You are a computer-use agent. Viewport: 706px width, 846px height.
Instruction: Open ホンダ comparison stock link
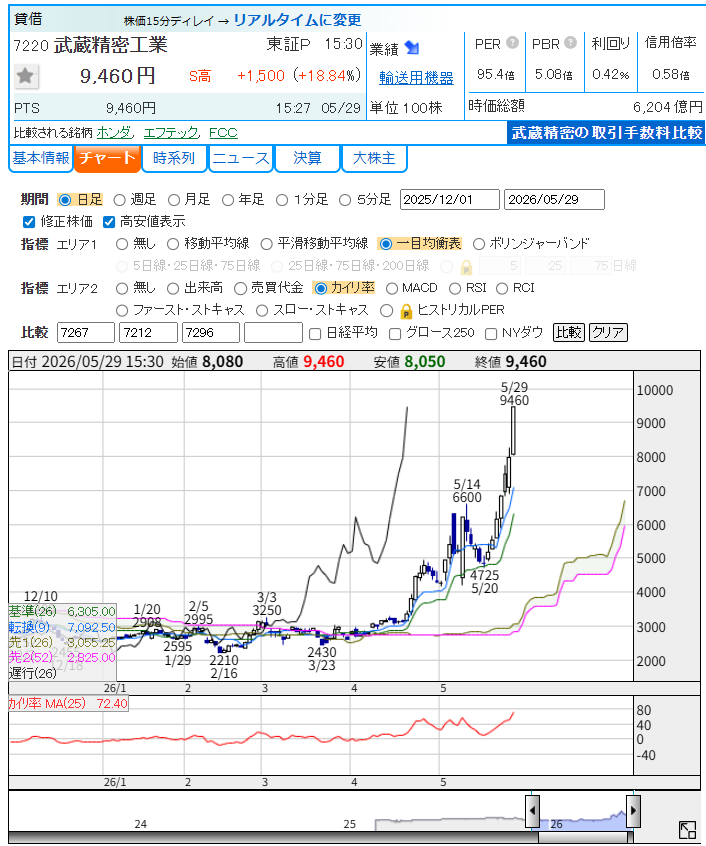[x=114, y=133]
